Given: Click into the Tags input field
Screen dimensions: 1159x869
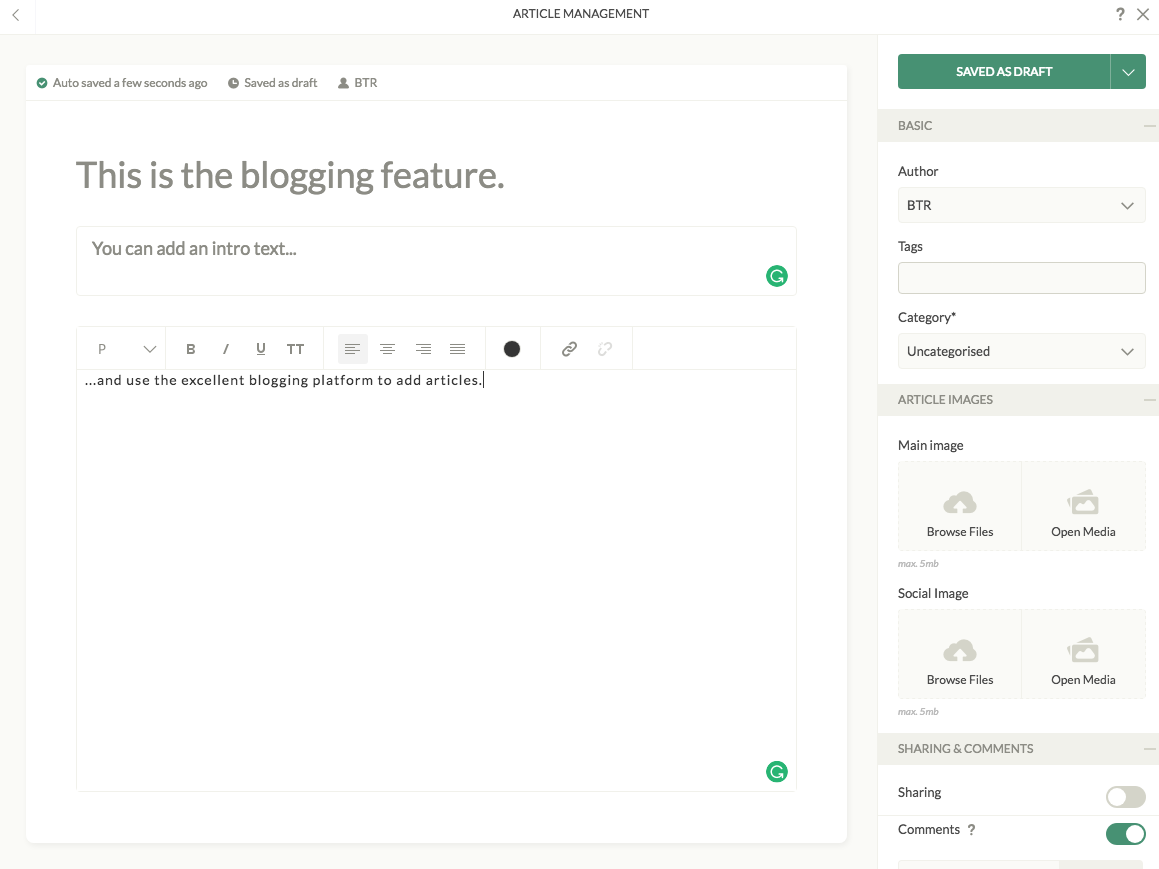Looking at the screenshot, I should (x=1021, y=278).
